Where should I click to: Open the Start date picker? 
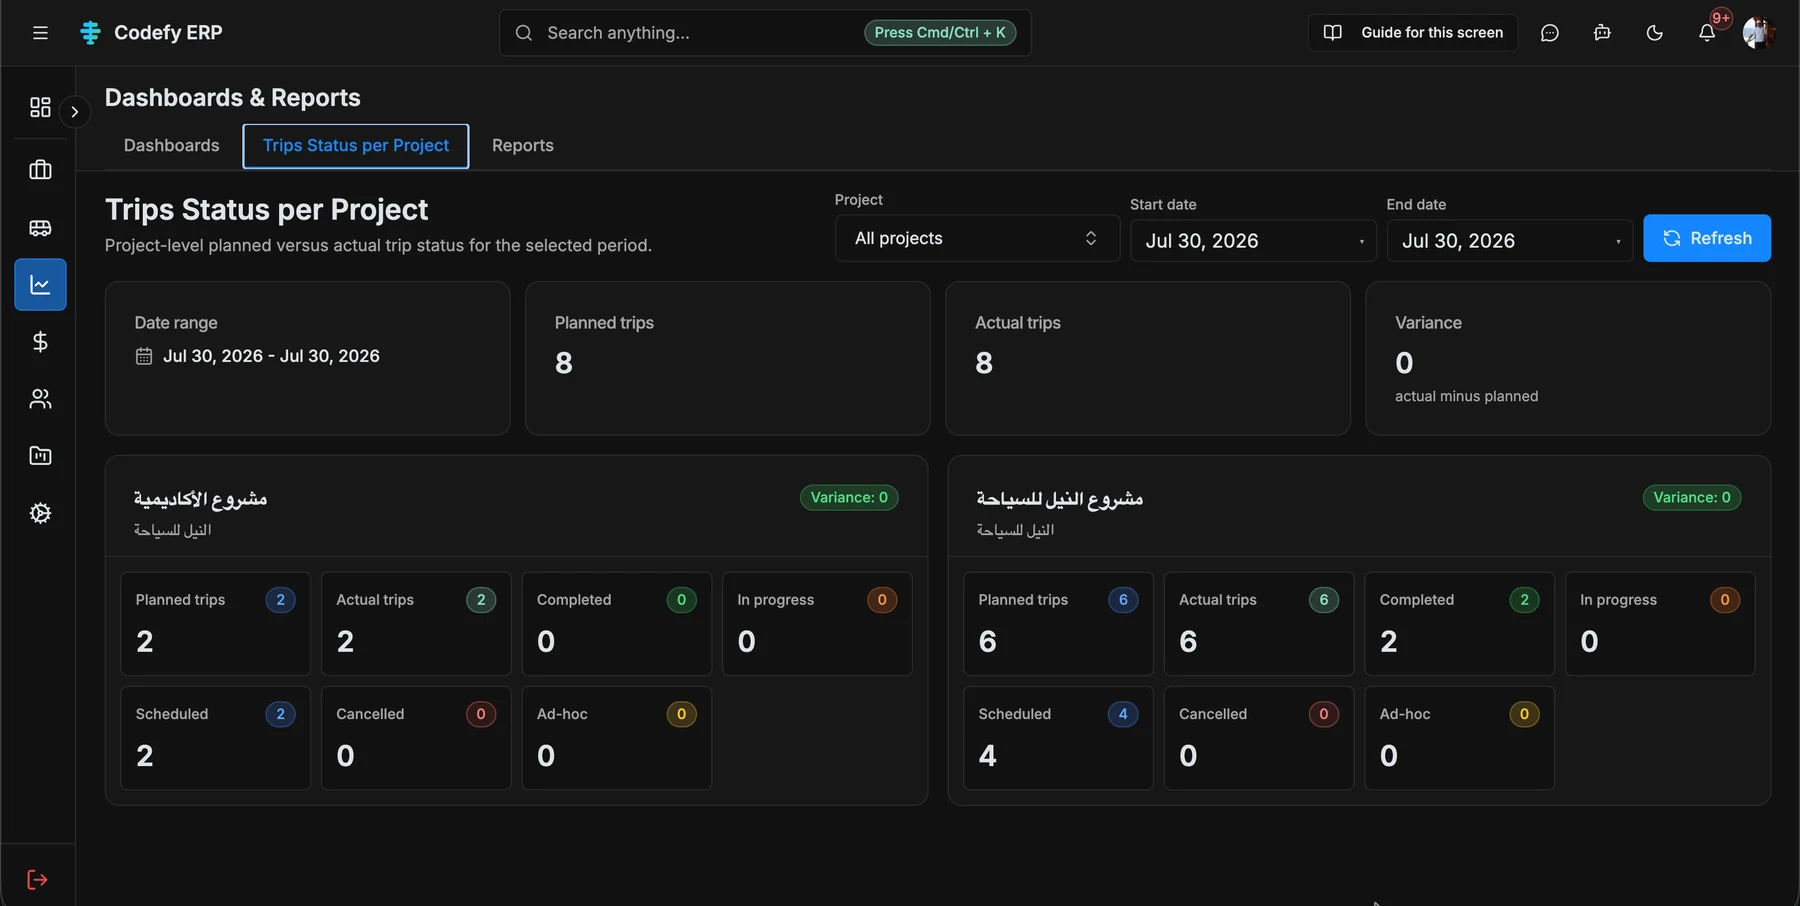[1253, 241]
